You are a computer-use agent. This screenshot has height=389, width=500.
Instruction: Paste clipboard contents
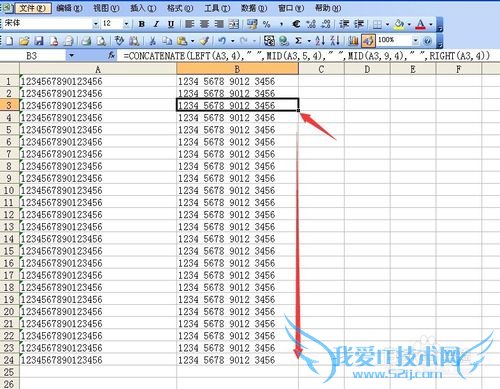(x=182, y=41)
